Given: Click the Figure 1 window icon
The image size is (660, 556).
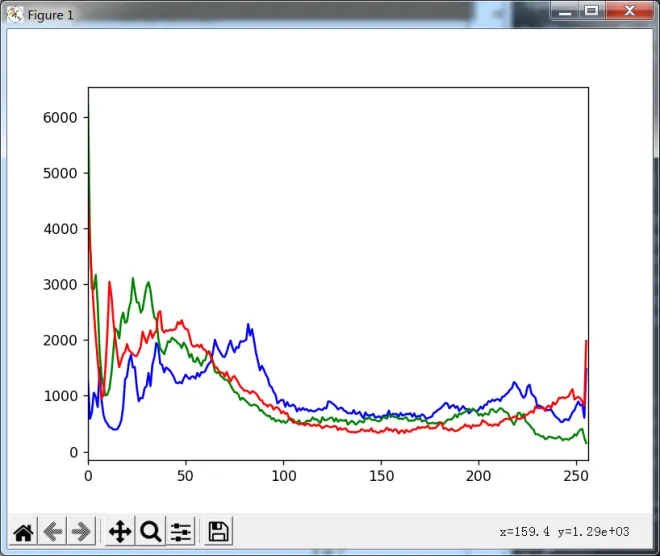Looking at the screenshot, I should 14,14.
